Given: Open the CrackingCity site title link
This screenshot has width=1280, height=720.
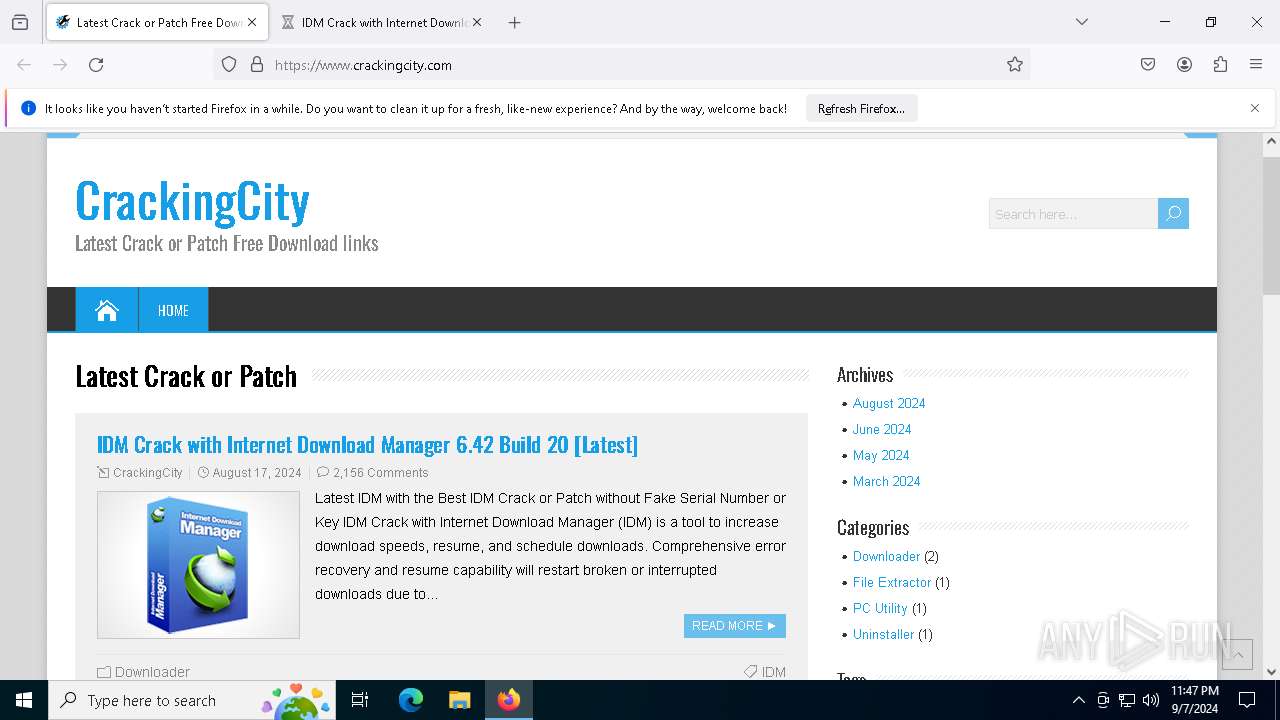Looking at the screenshot, I should (x=192, y=201).
